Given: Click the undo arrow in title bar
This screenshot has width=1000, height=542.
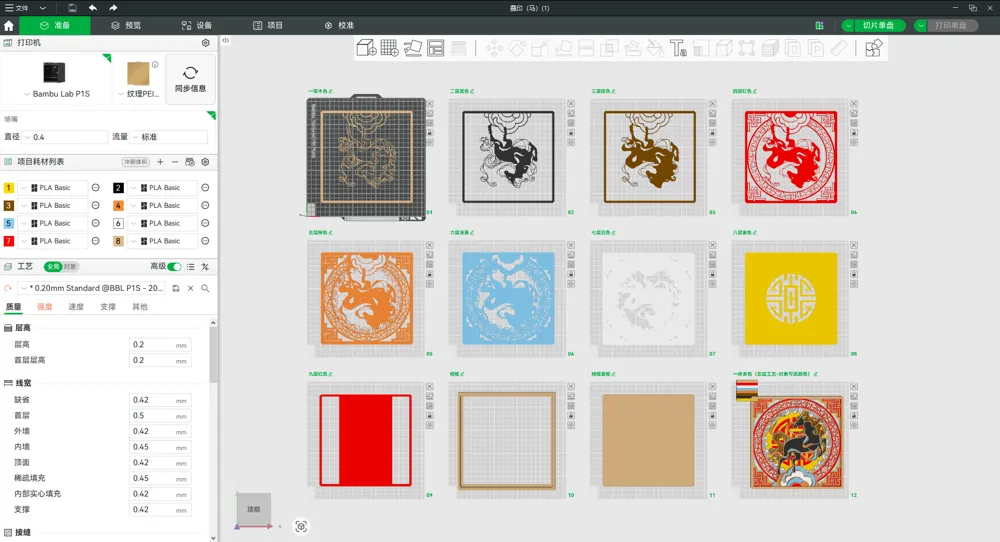Looking at the screenshot, I should [93, 8].
